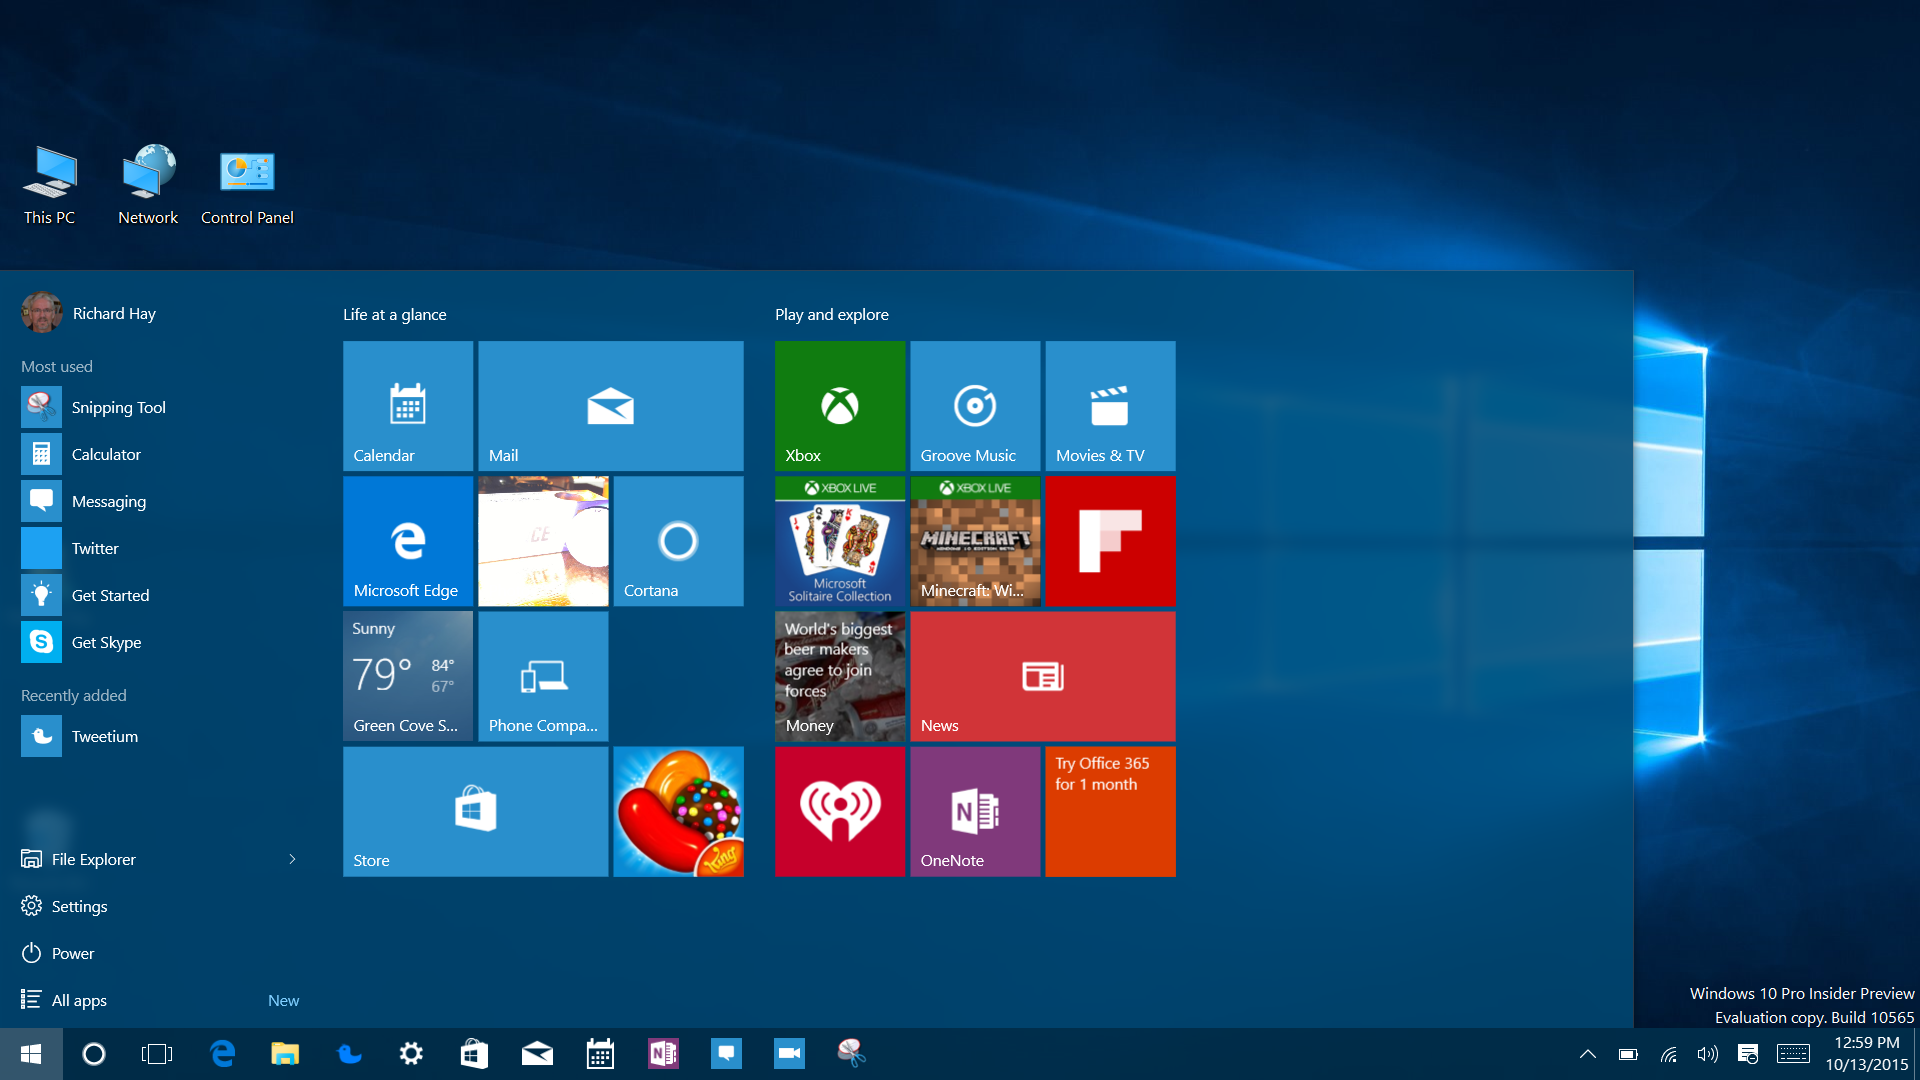Open the Flipboard red tile
Viewport: 1920px width, 1080px height.
pyautogui.click(x=1110, y=540)
